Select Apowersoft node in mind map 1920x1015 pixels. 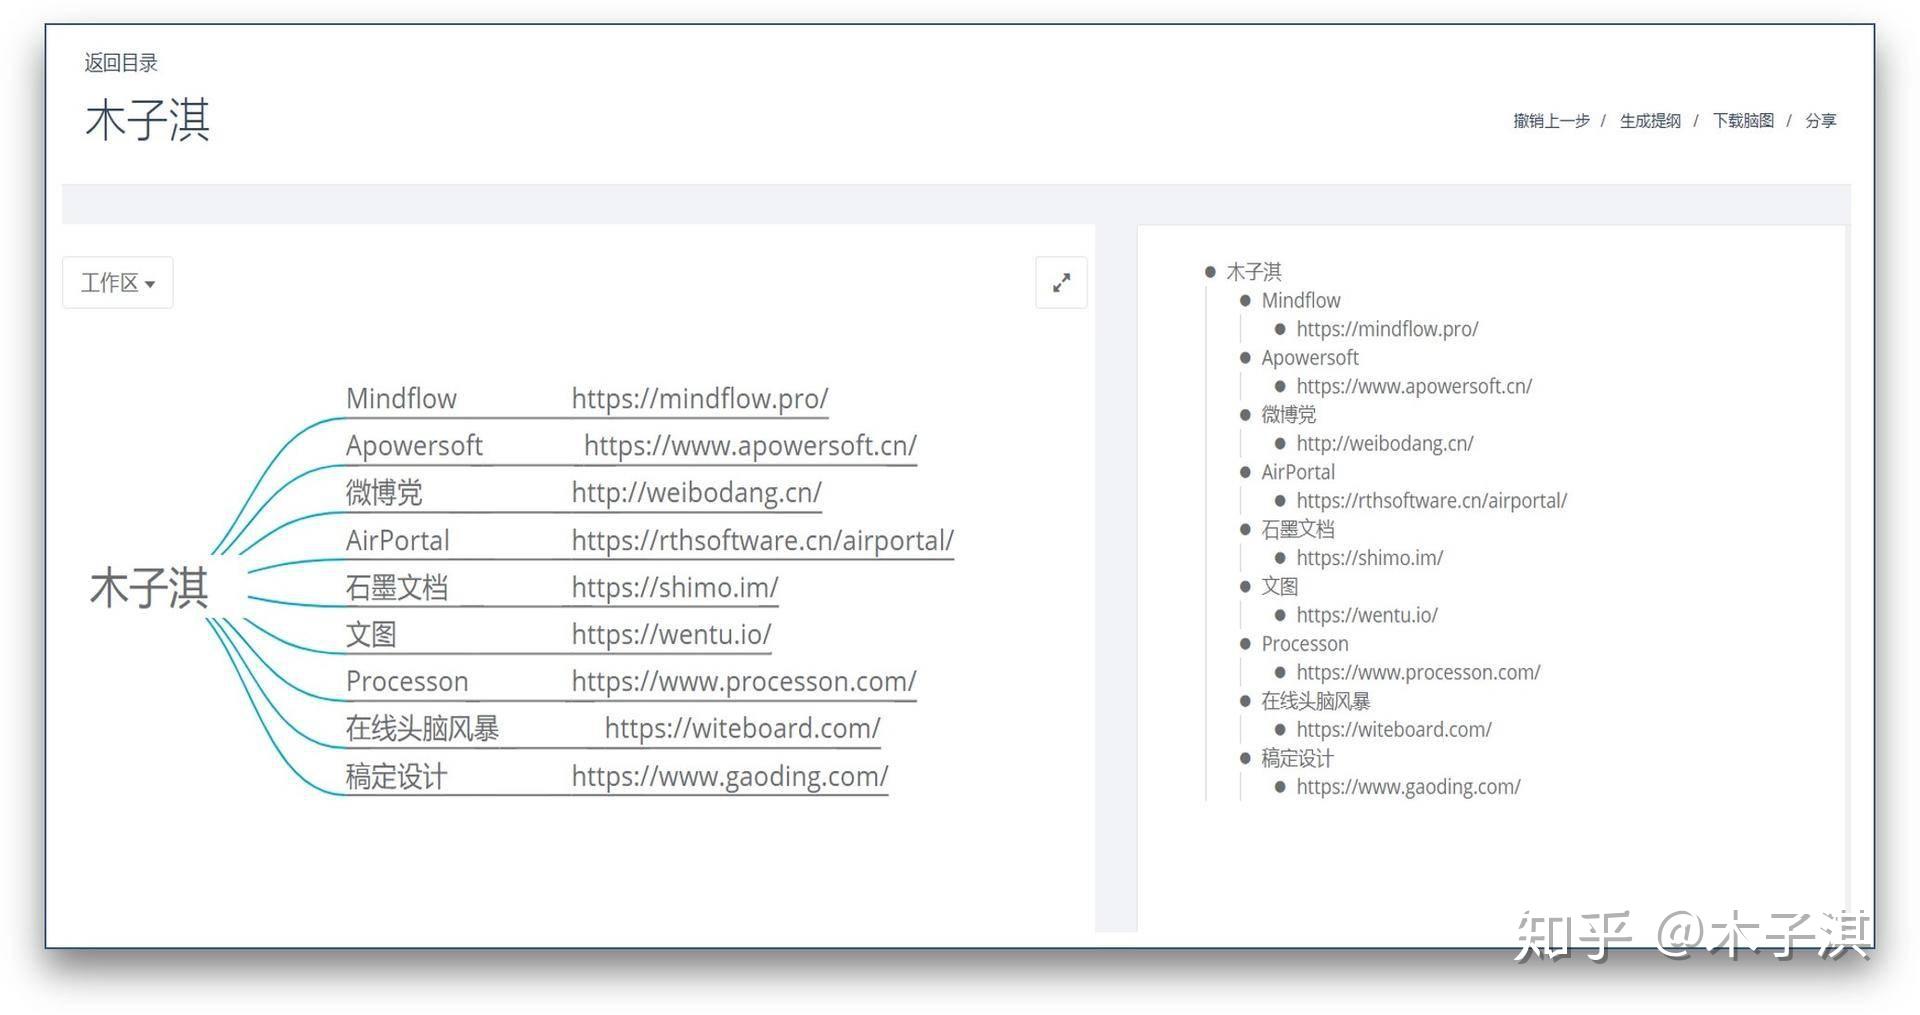(414, 446)
